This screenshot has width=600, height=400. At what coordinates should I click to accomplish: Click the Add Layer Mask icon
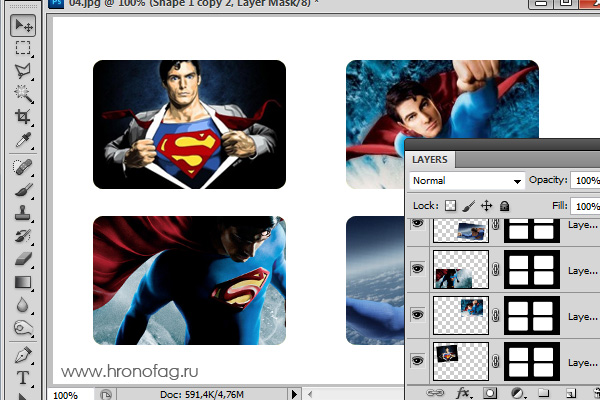(x=490, y=393)
